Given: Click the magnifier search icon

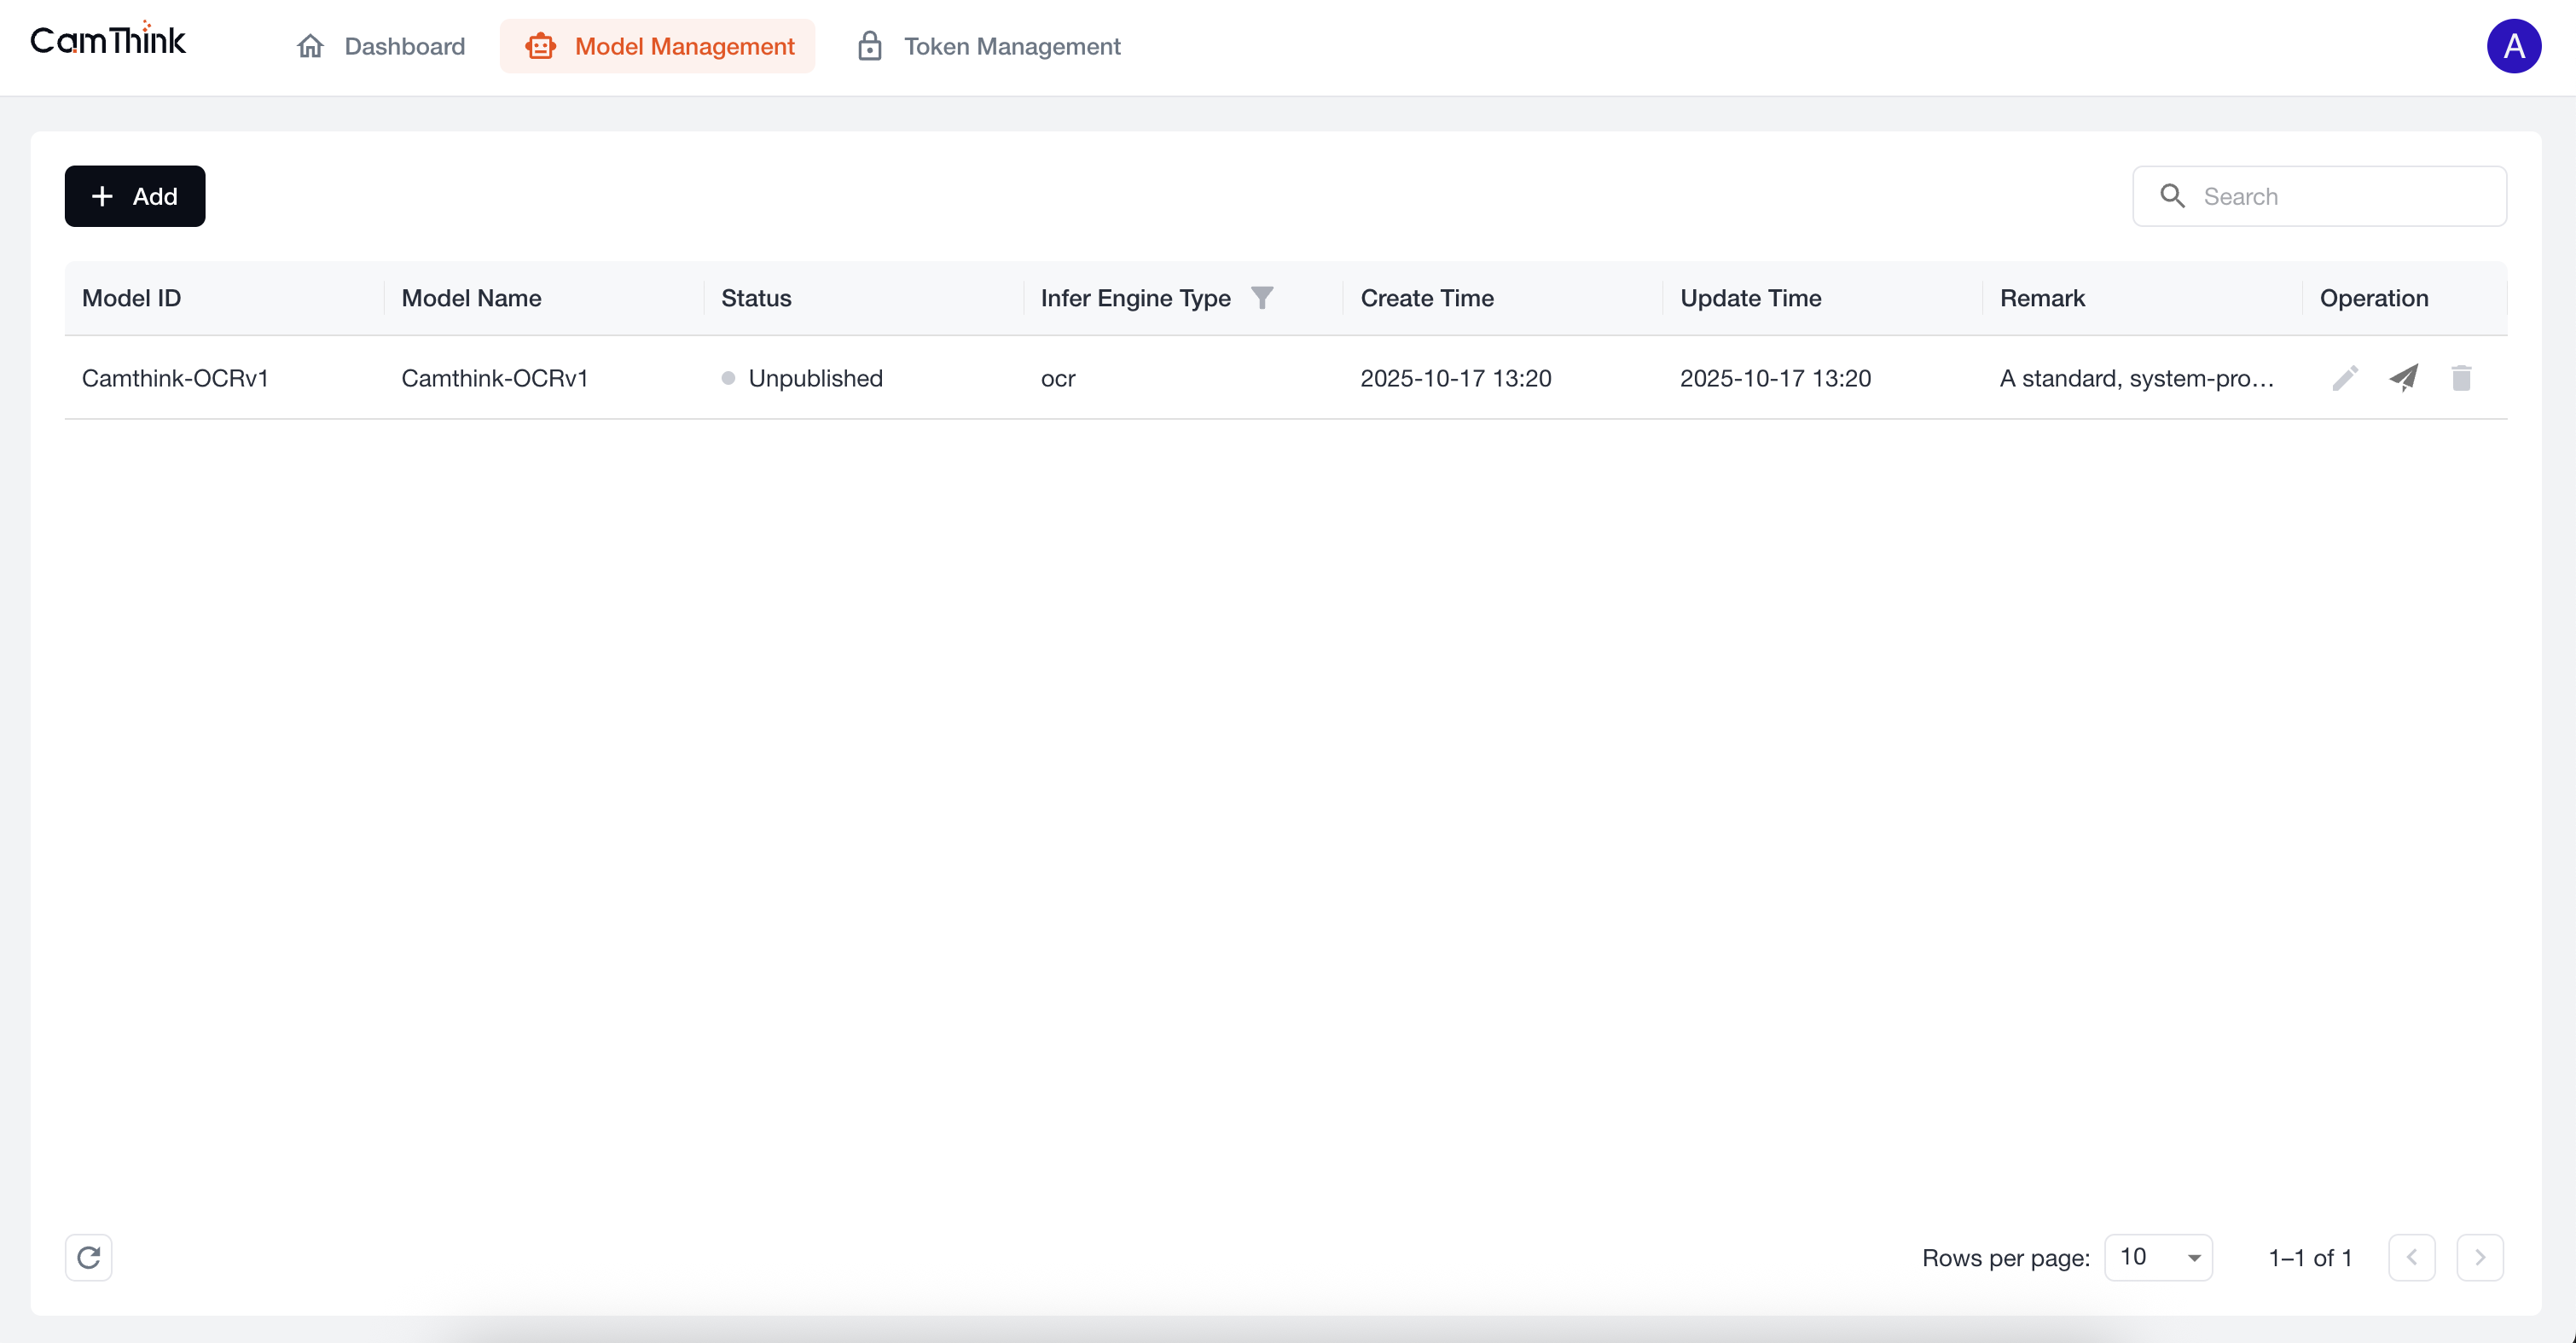Looking at the screenshot, I should [2172, 196].
